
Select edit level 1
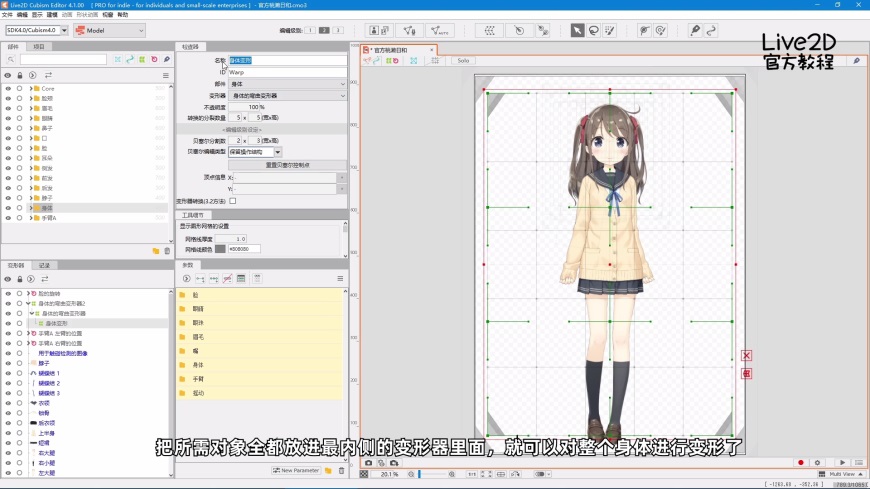(x=310, y=30)
